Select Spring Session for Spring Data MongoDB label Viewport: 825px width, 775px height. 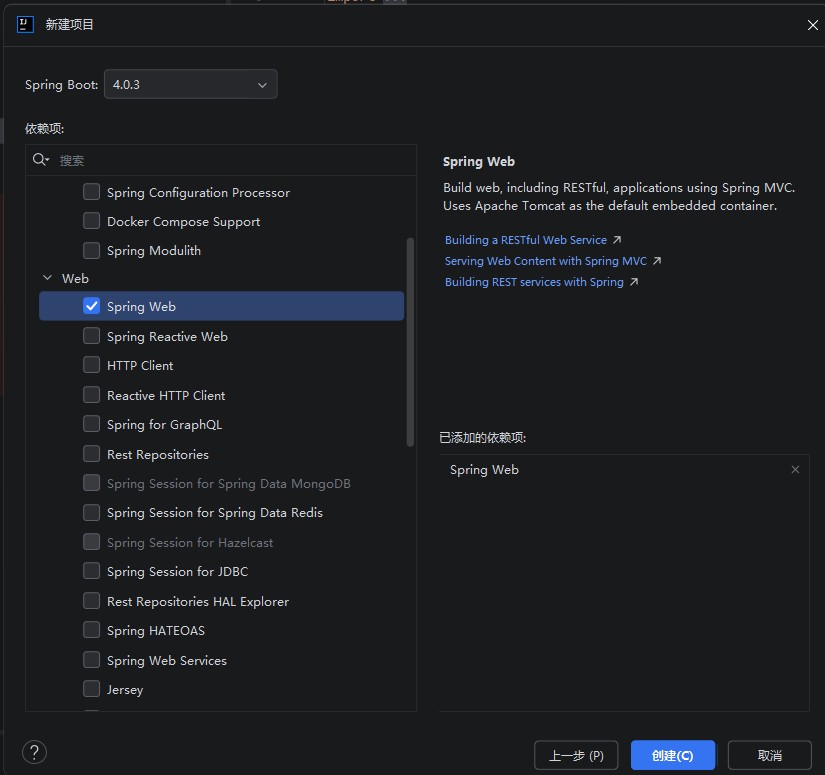click(x=228, y=484)
